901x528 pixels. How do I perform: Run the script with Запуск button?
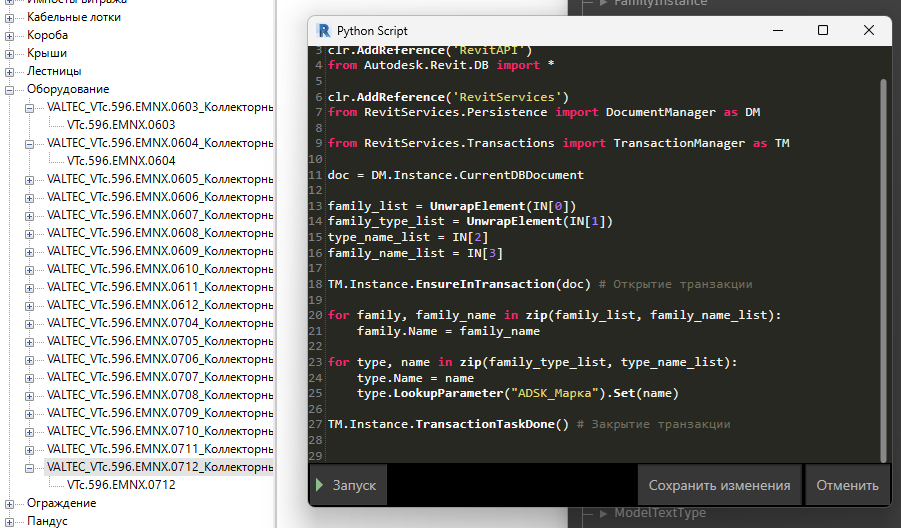(x=348, y=485)
